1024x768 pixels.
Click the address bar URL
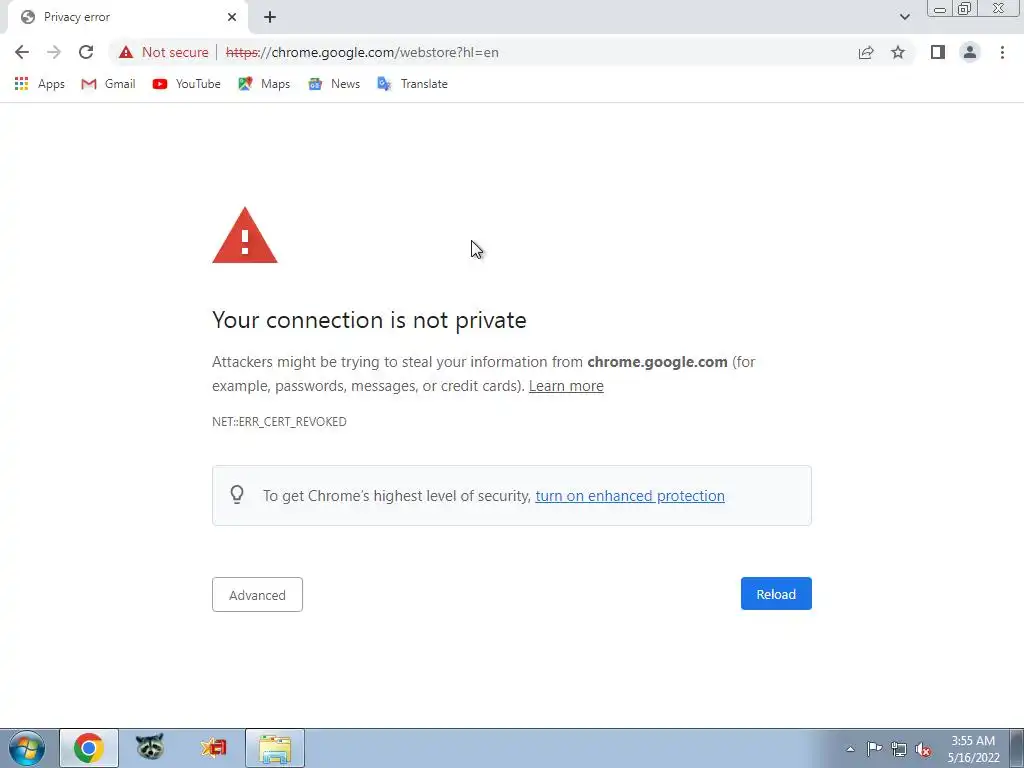362,52
